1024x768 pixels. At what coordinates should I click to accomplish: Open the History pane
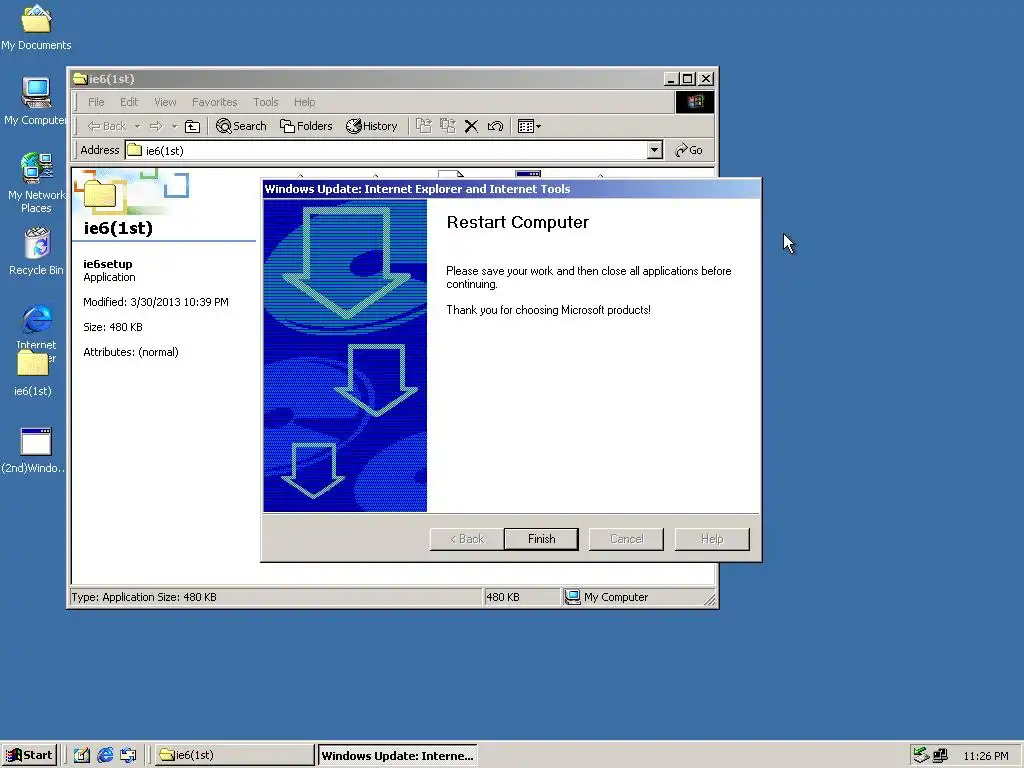[x=371, y=126]
